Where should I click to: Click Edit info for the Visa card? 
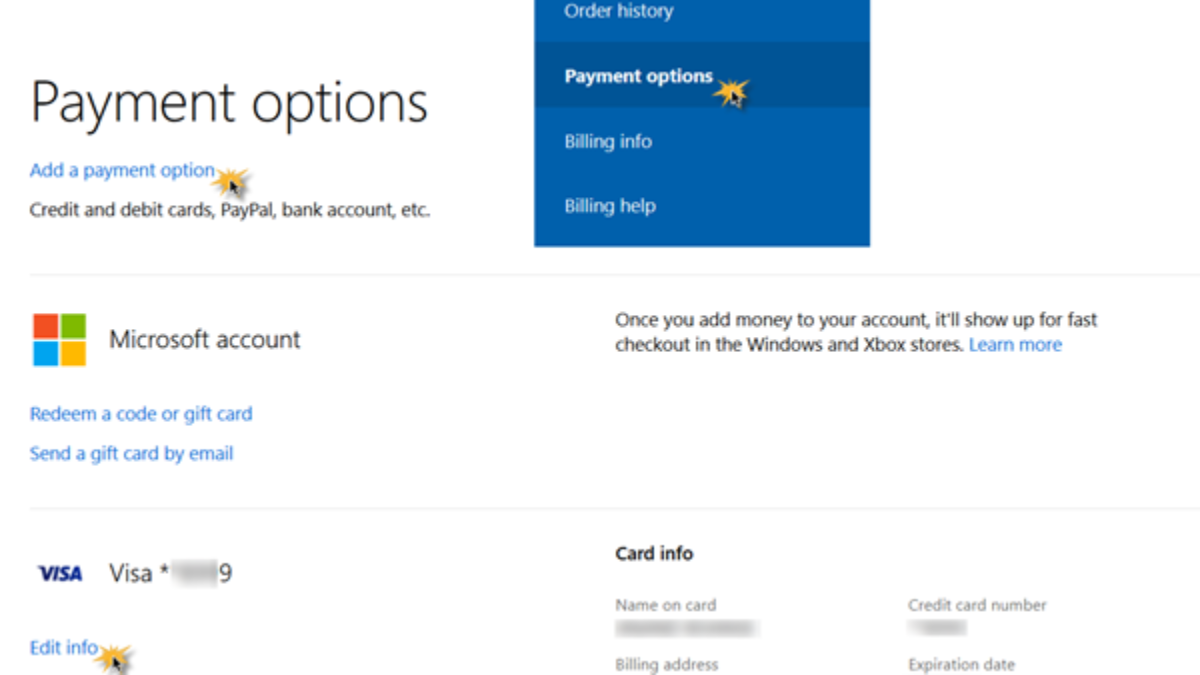pyautogui.click(x=64, y=648)
